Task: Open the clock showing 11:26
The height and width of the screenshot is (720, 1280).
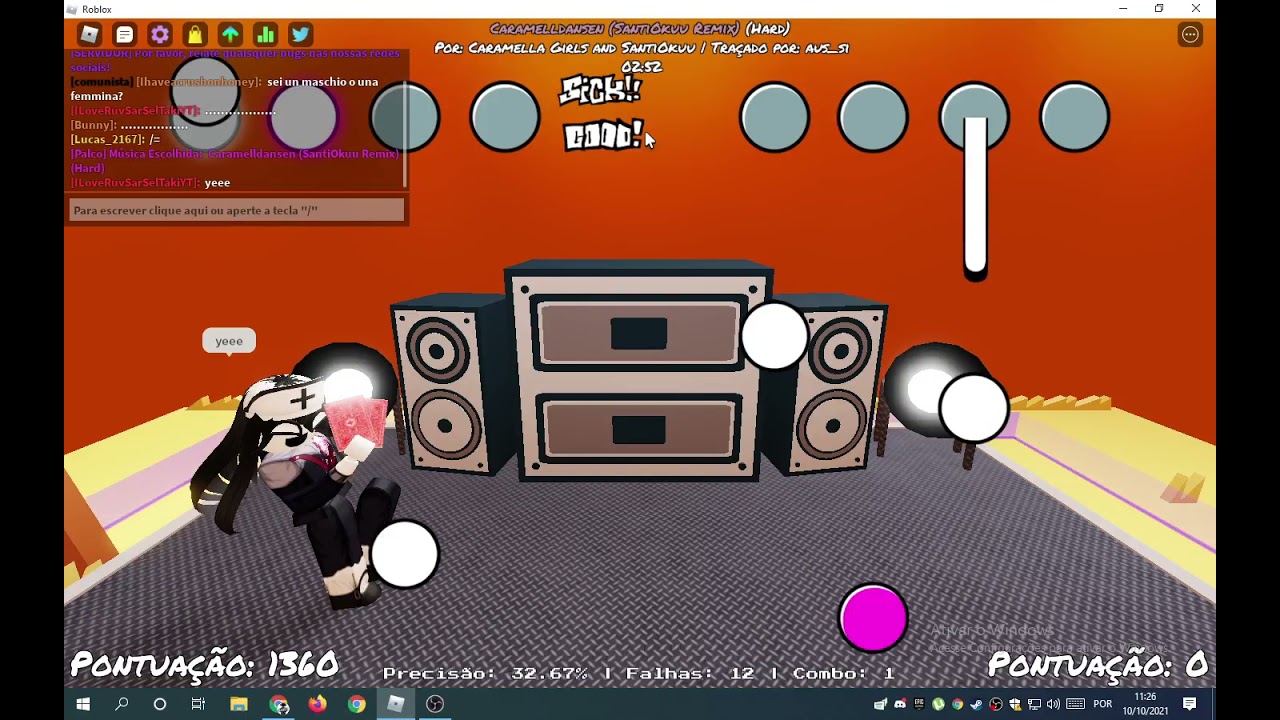Action: coord(1145,704)
